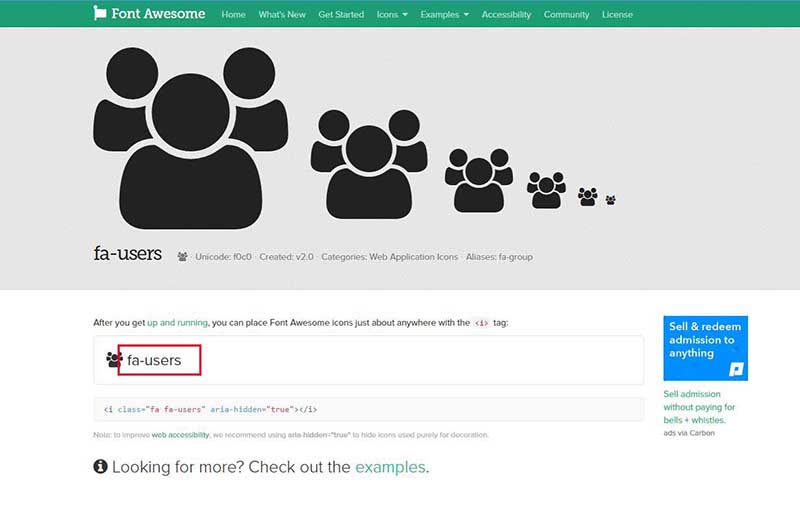This screenshot has width=800, height=529.
Task: Open the Accessibility nav link
Action: pyautogui.click(x=506, y=15)
